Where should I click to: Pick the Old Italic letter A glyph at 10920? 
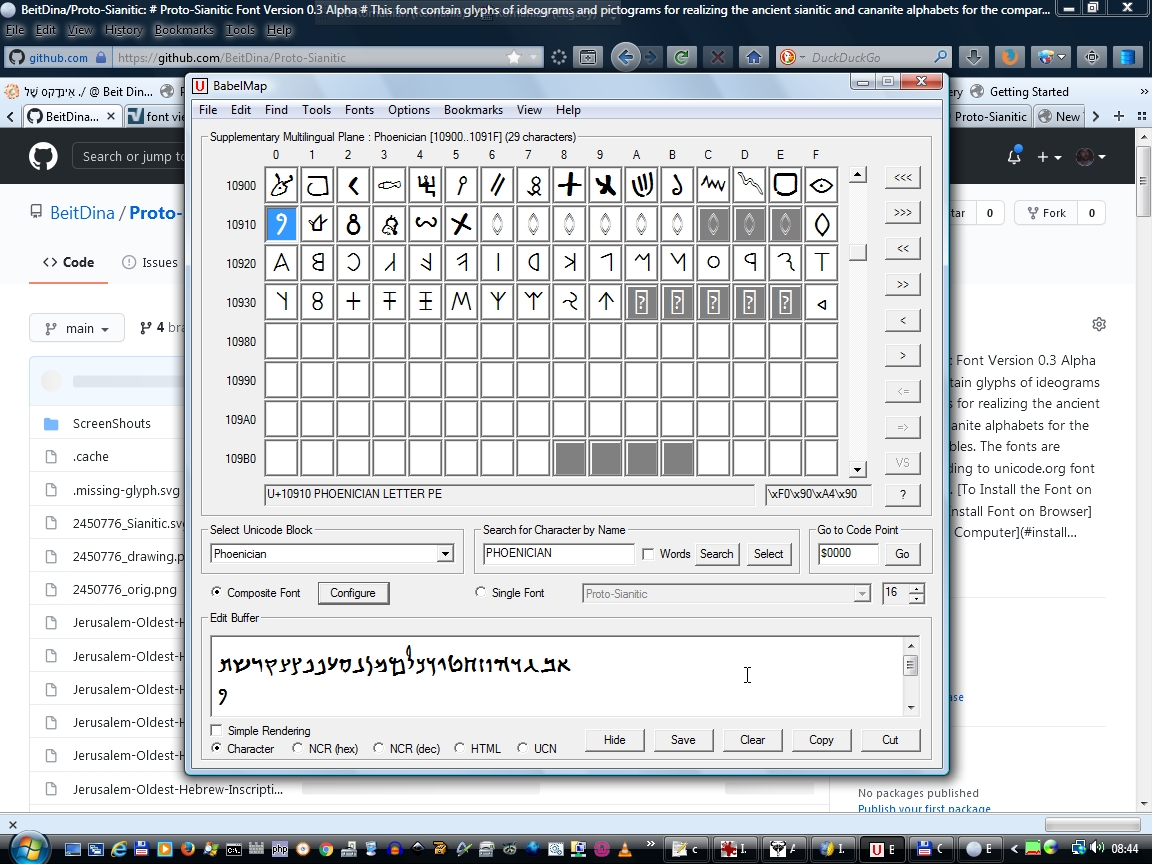click(x=281, y=263)
